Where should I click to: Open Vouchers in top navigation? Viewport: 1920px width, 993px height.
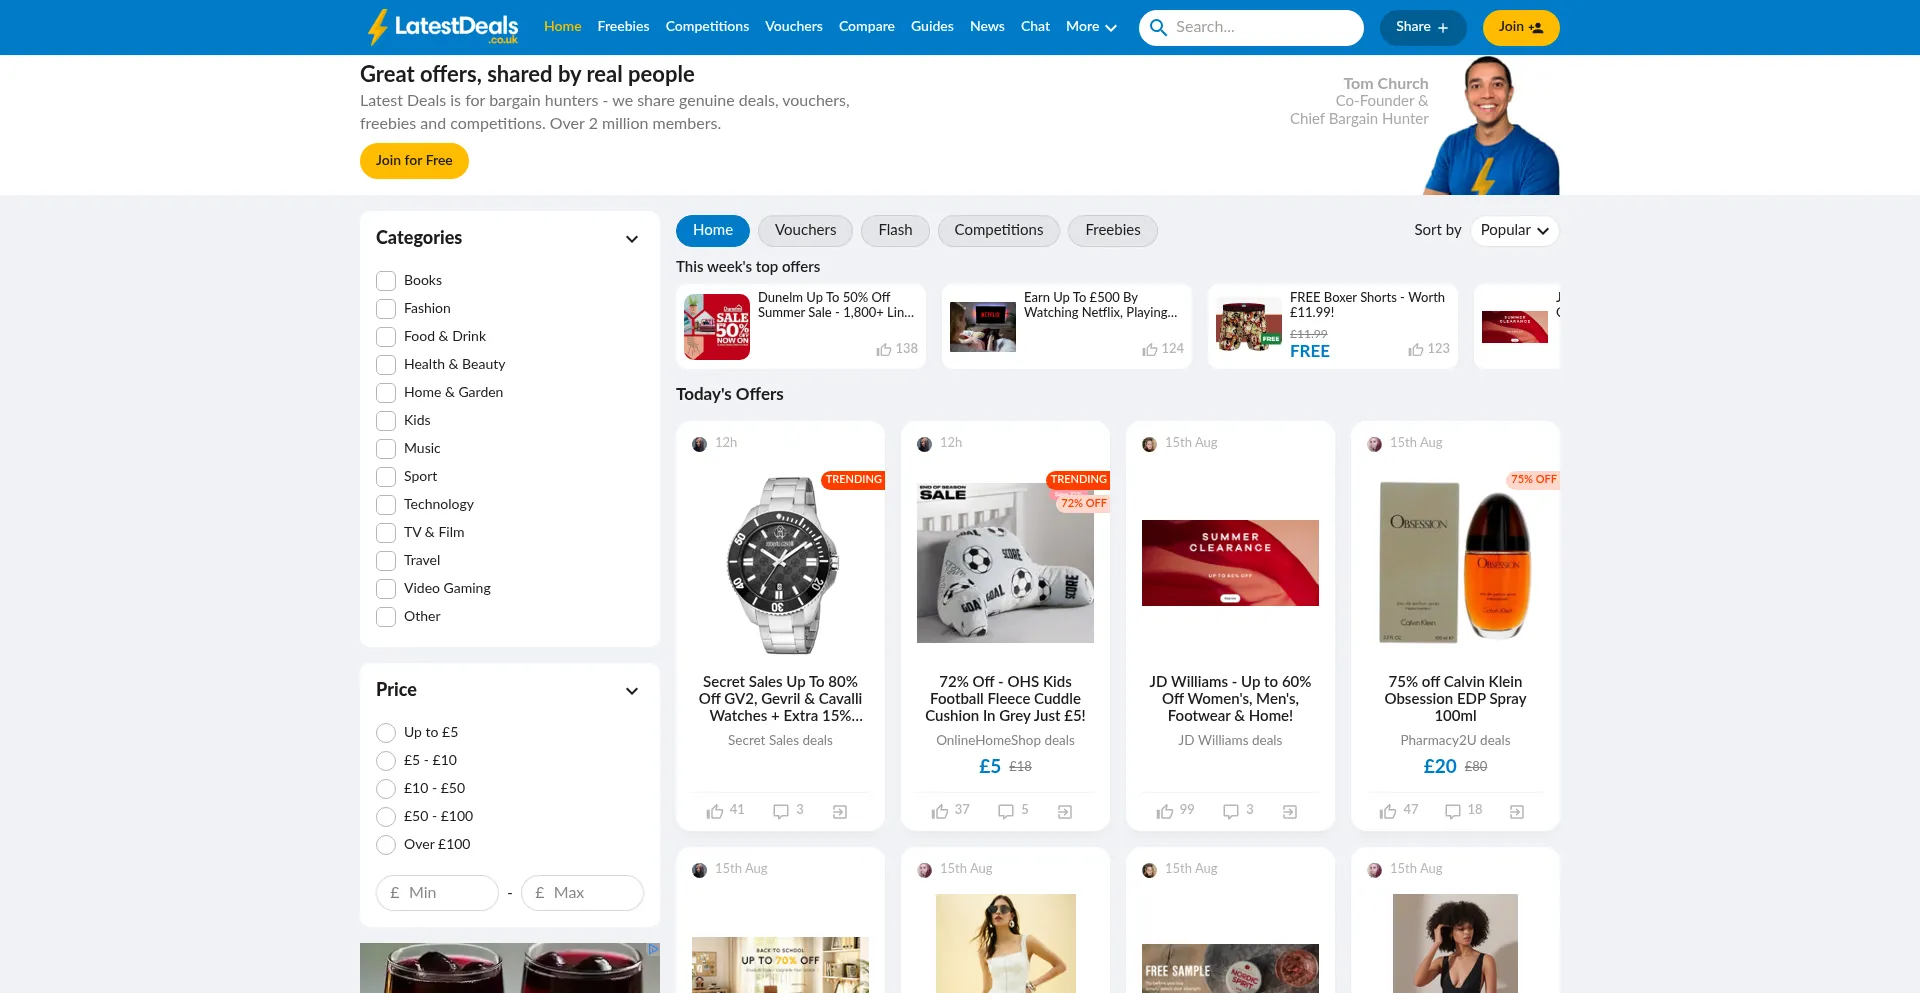pos(794,27)
